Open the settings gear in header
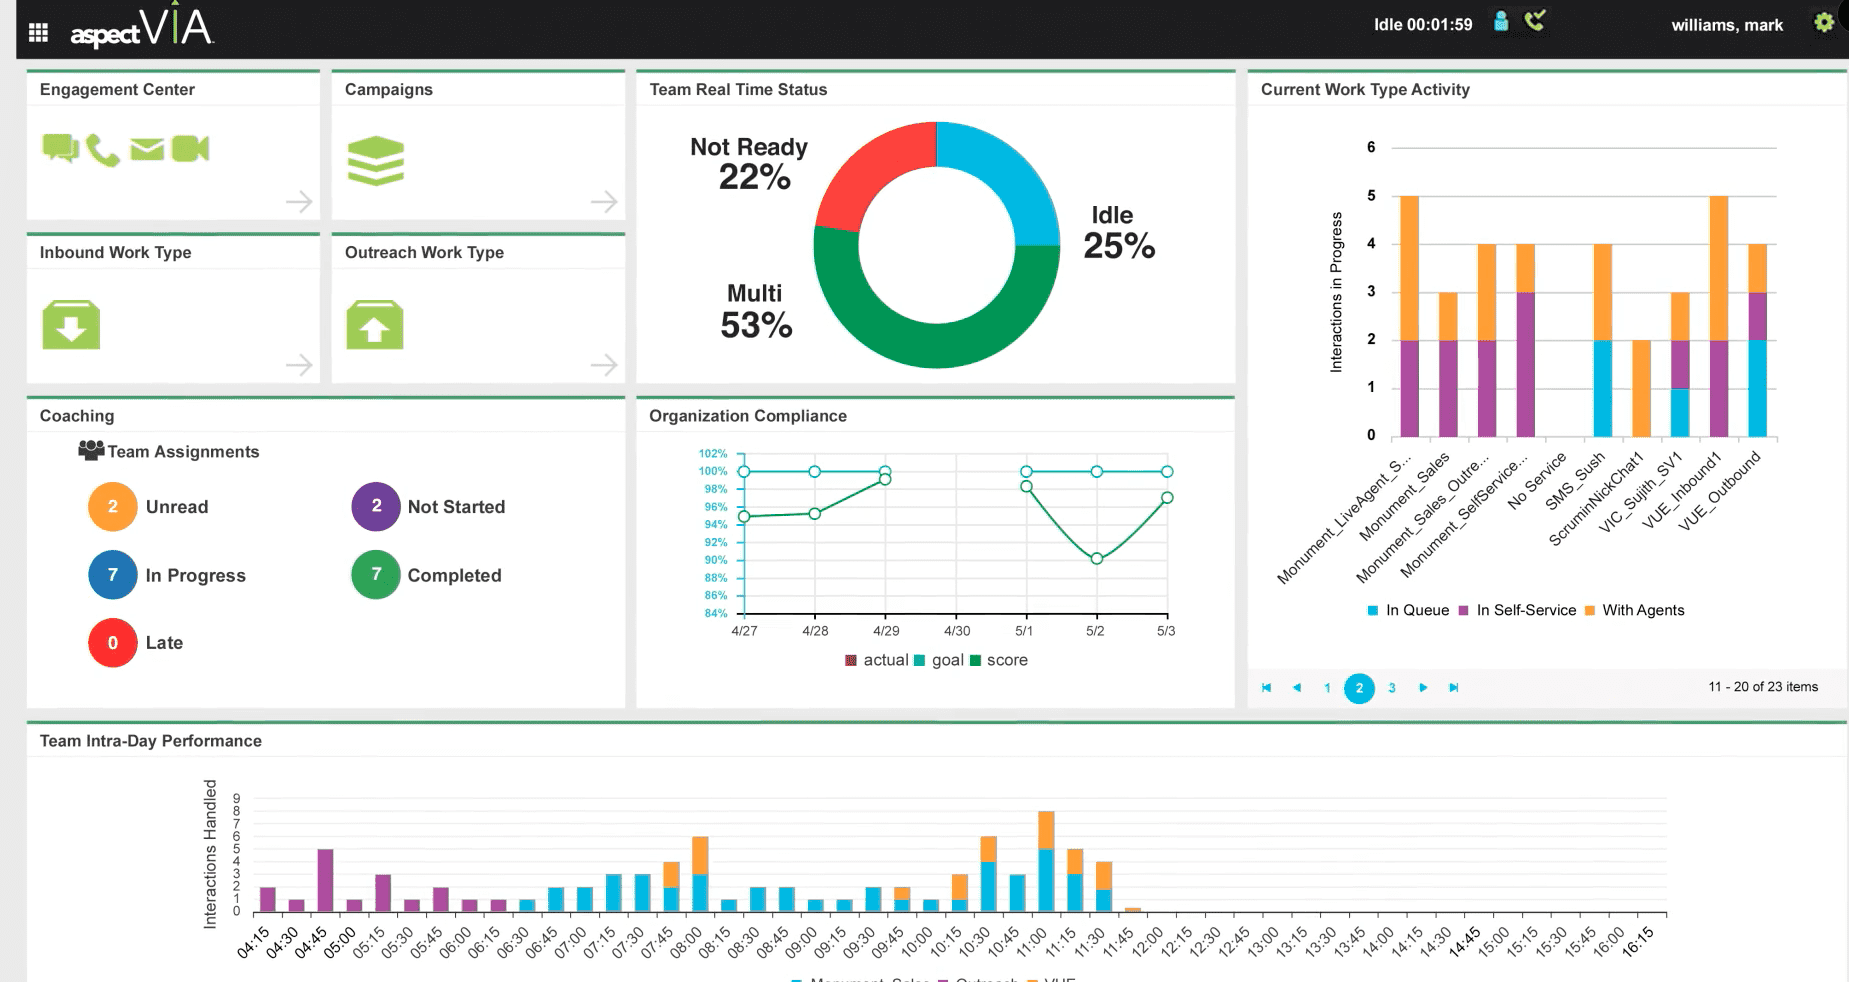 (x=1823, y=23)
